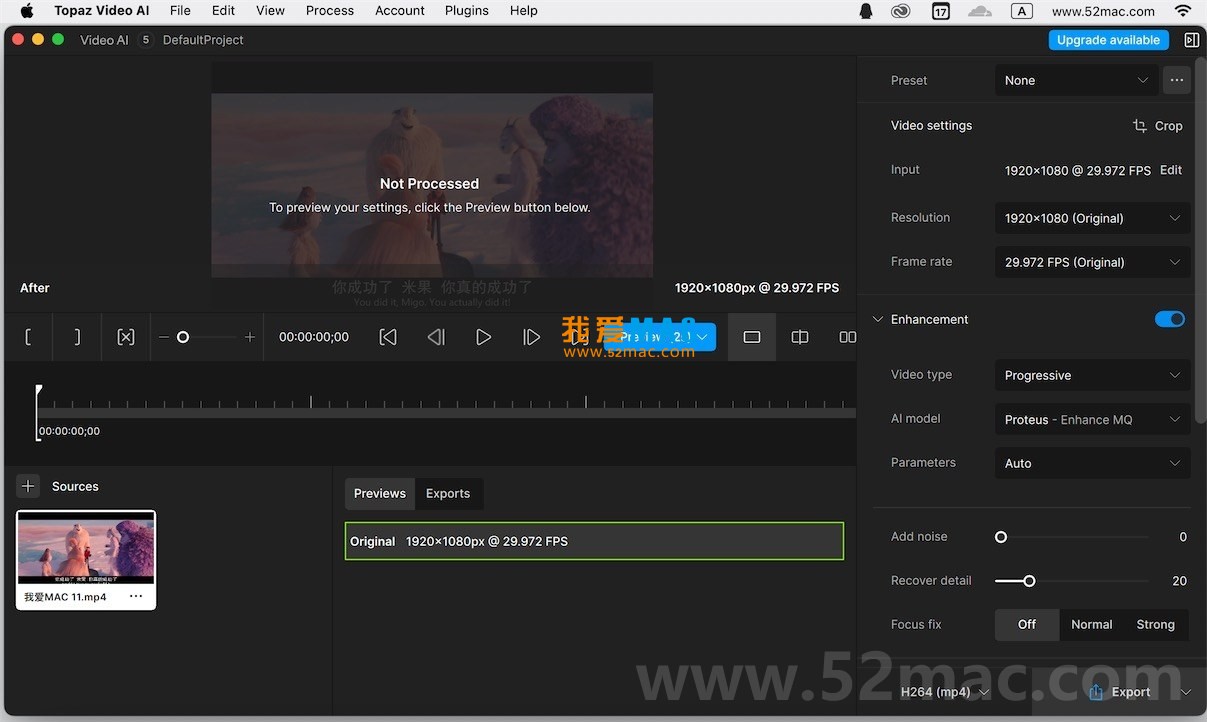Click the timeline timecode 00:00:00;00 field
Image resolution: width=1207 pixels, height=722 pixels.
[314, 337]
